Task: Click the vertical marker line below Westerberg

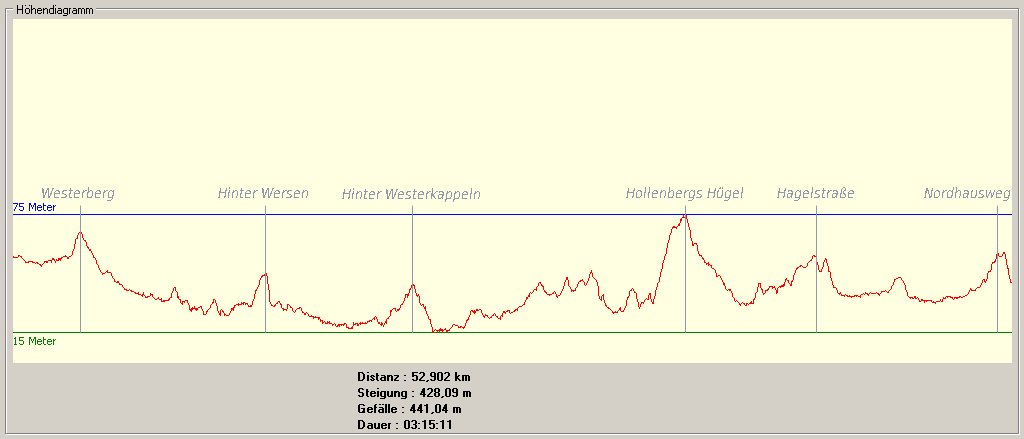Action: tap(80, 290)
